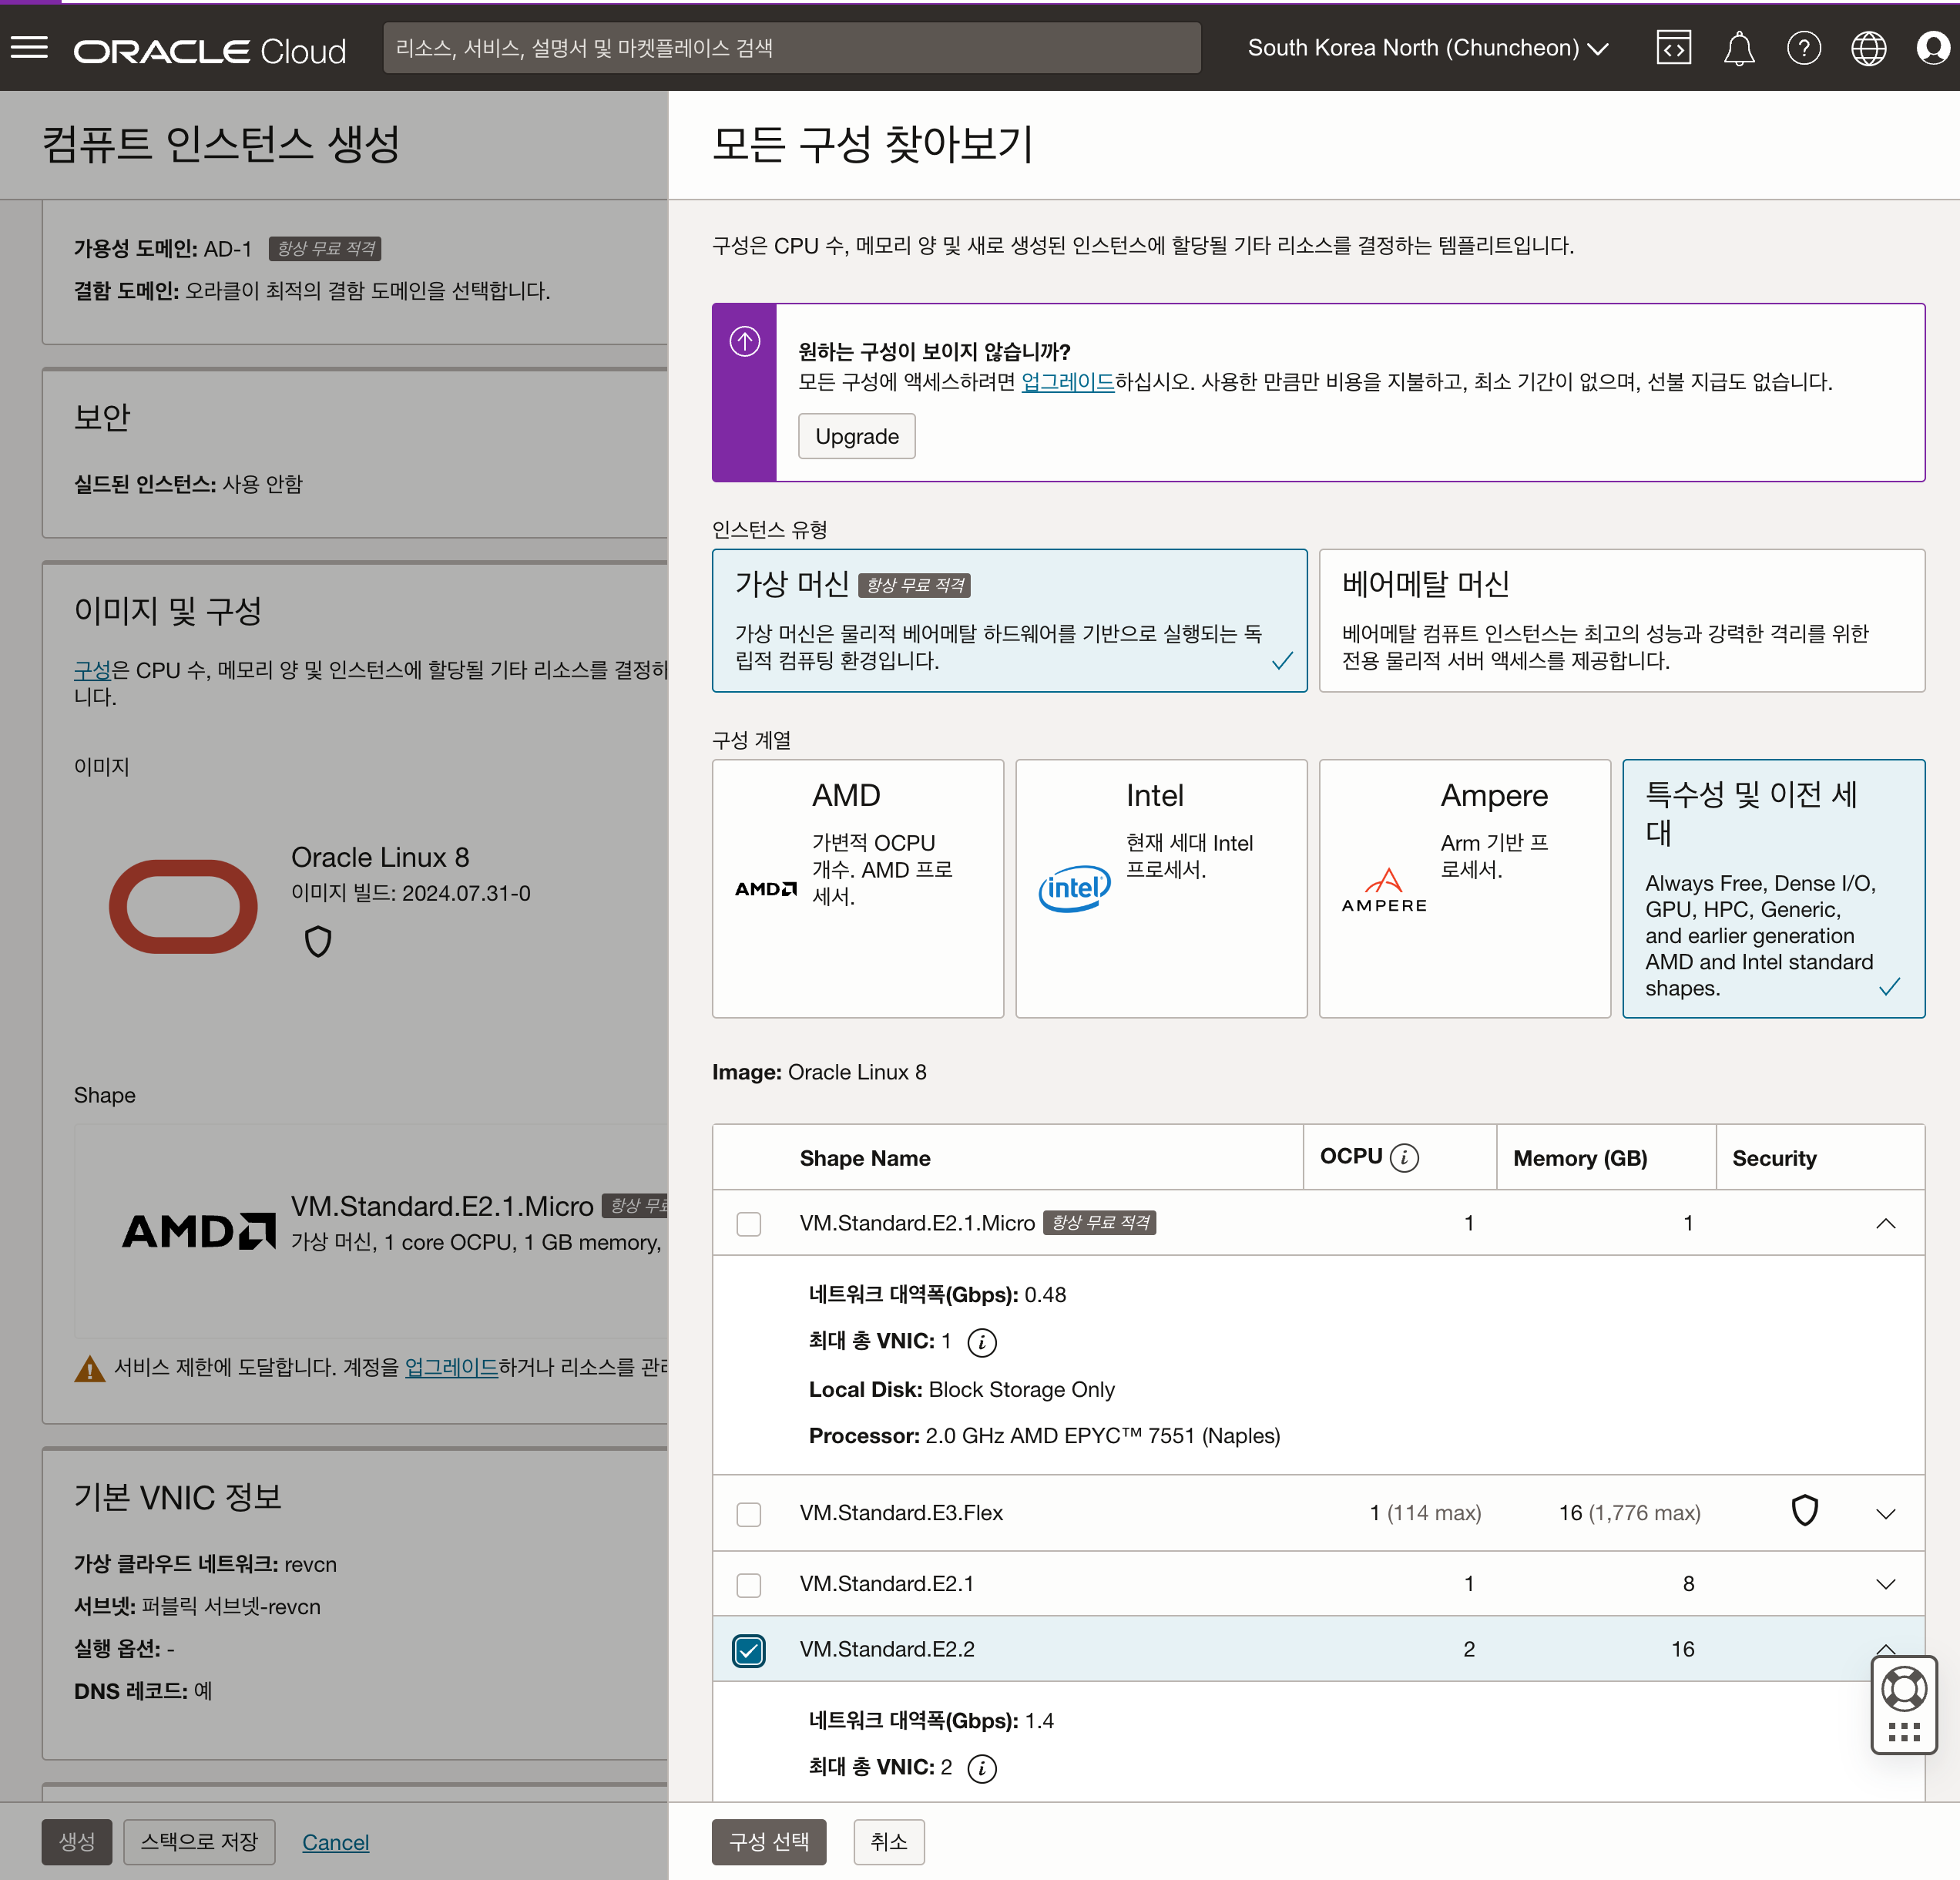This screenshot has width=1960, height=1880.
Task: Select the Ampere shape series card
Action: pos(1464,888)
